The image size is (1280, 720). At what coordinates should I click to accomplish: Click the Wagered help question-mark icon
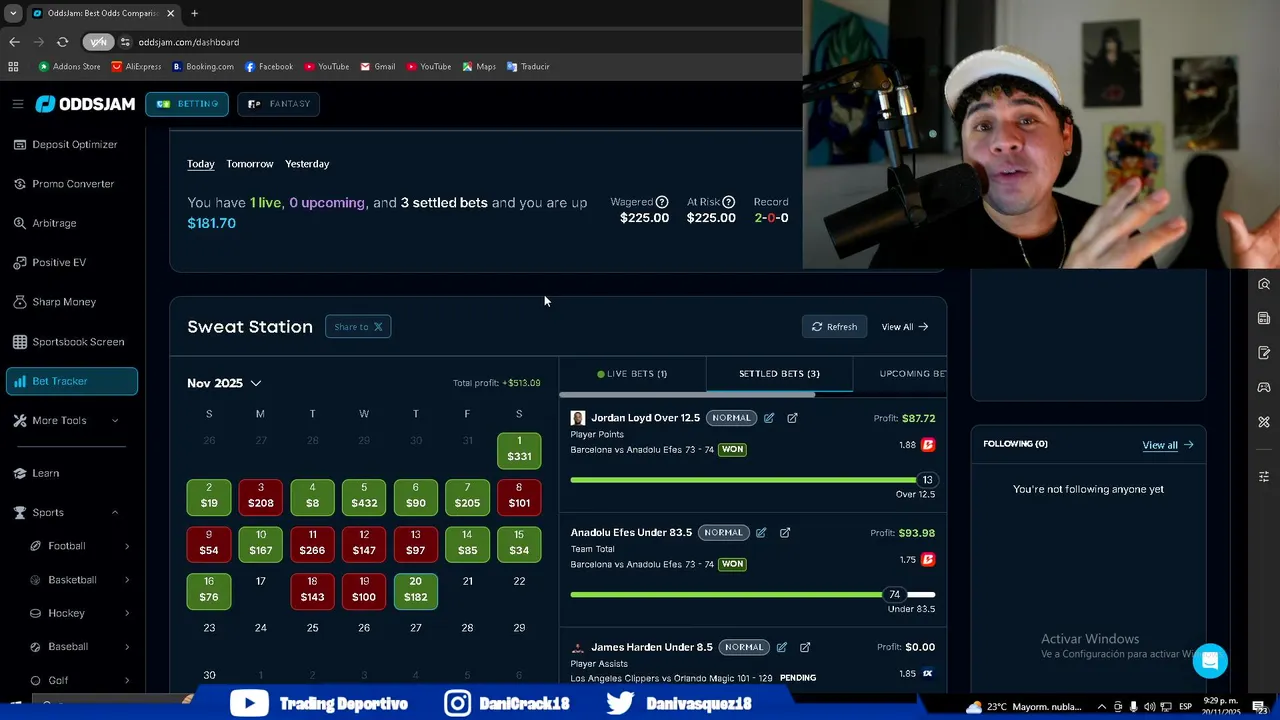point(662,202)
